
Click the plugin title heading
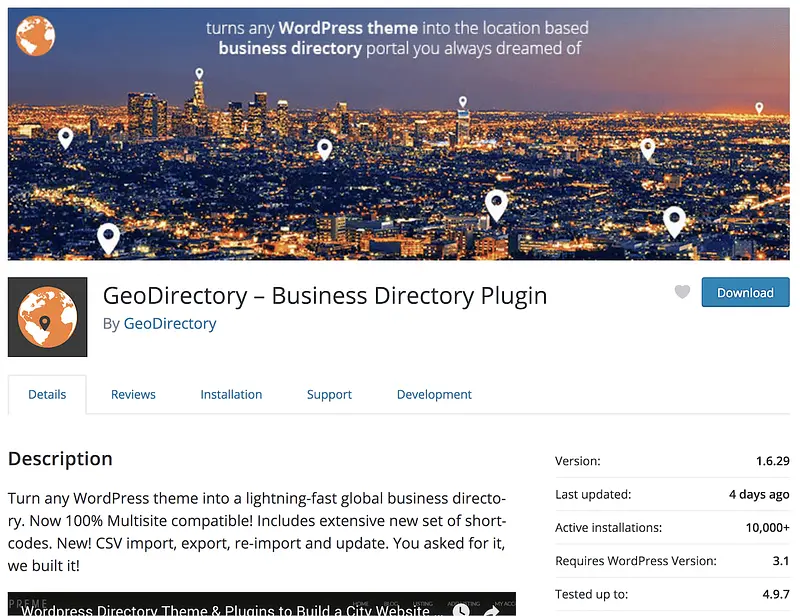click(x=325, y=295)
